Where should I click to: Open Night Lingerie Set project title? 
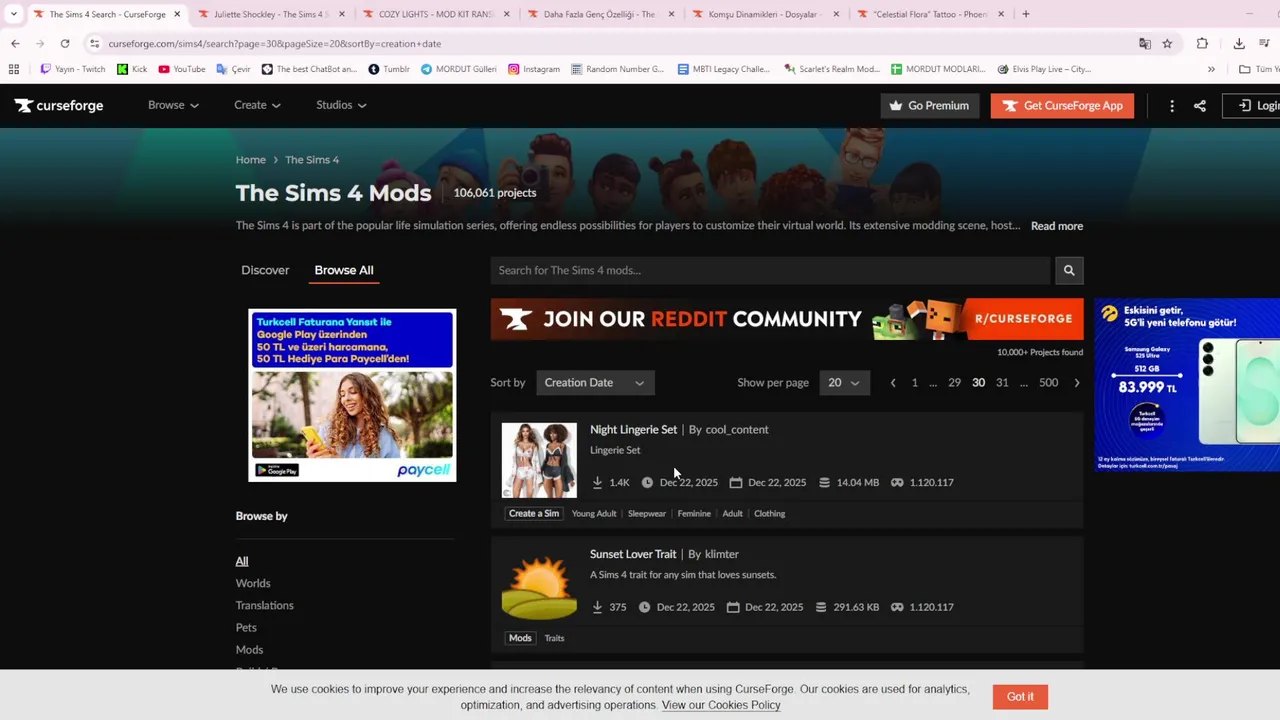coord(633,430)
